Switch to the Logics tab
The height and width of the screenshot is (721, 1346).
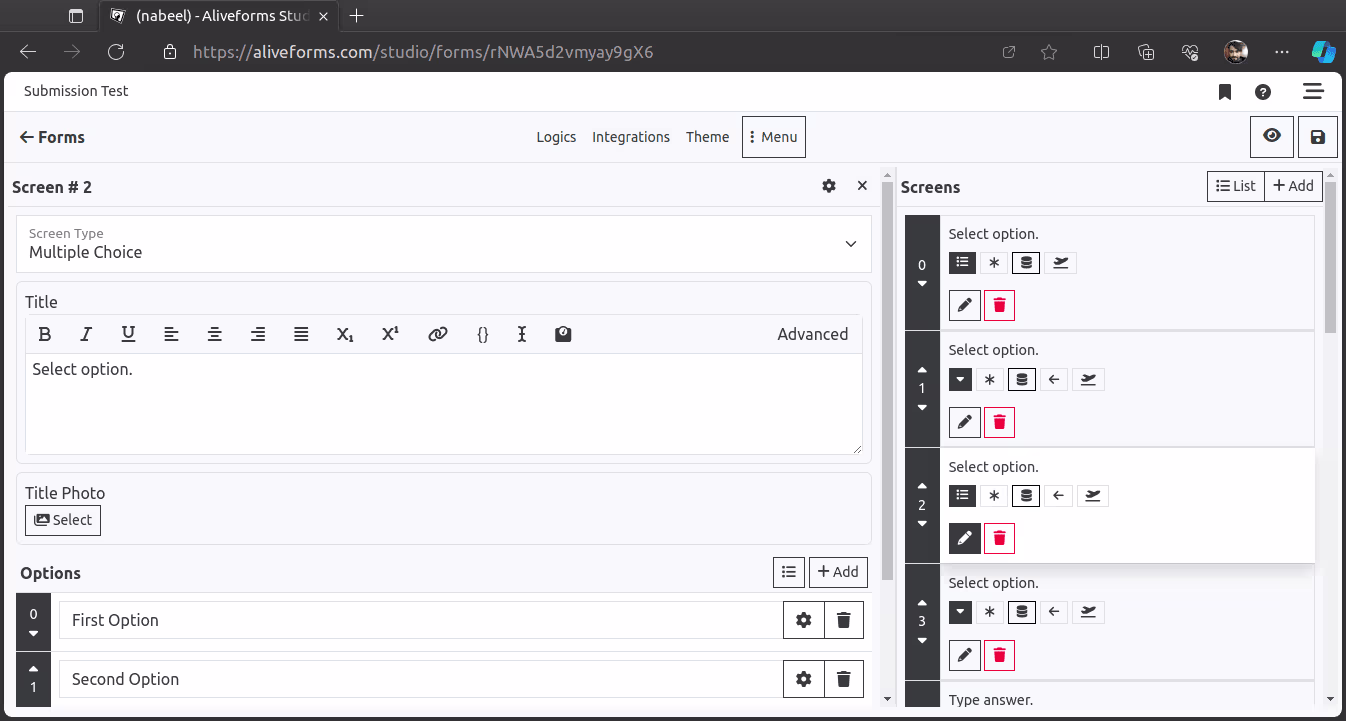(x=556, y=137)
